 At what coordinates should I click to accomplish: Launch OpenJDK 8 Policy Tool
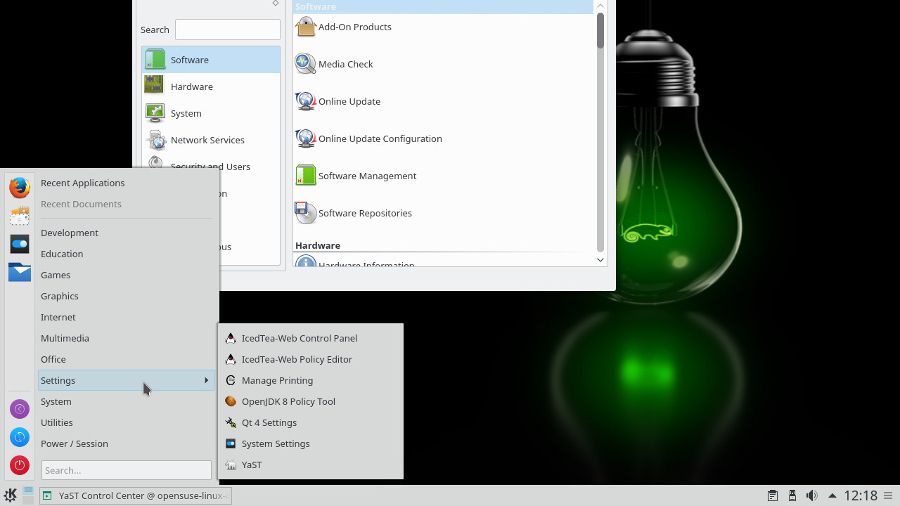[x=311, y=402]
